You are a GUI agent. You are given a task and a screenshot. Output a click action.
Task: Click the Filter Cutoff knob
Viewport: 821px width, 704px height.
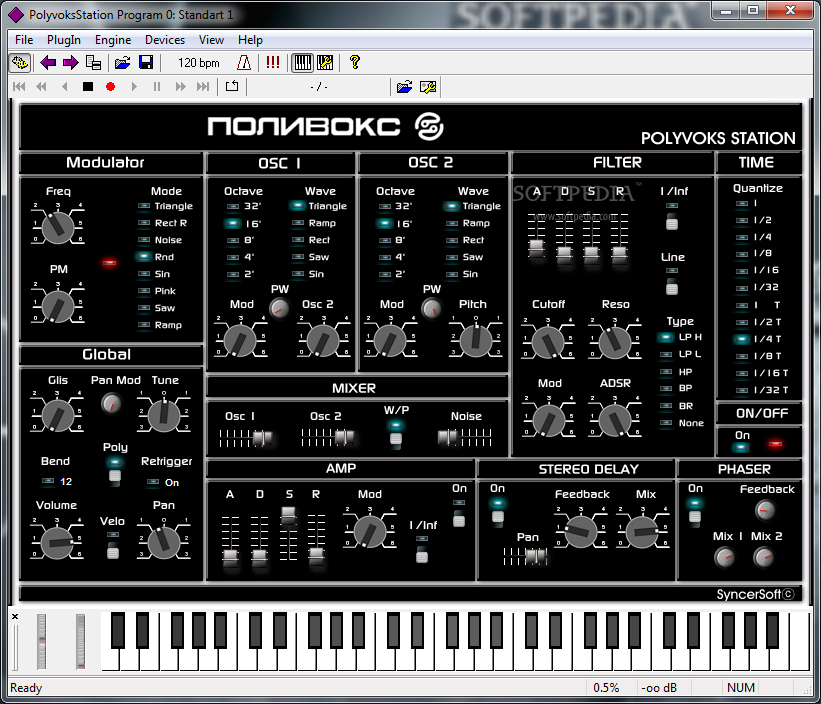(x=548, y=342)
